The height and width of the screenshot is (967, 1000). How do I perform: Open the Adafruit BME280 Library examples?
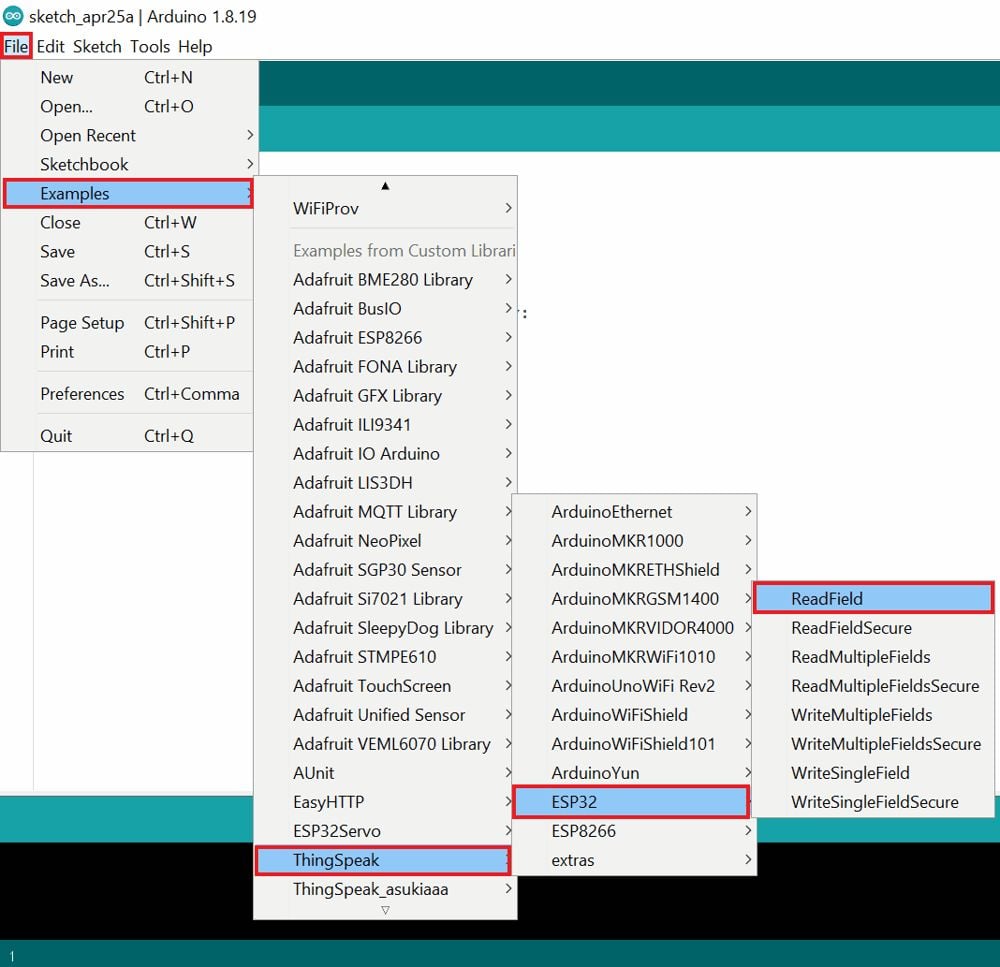click(x=385, y=280)
